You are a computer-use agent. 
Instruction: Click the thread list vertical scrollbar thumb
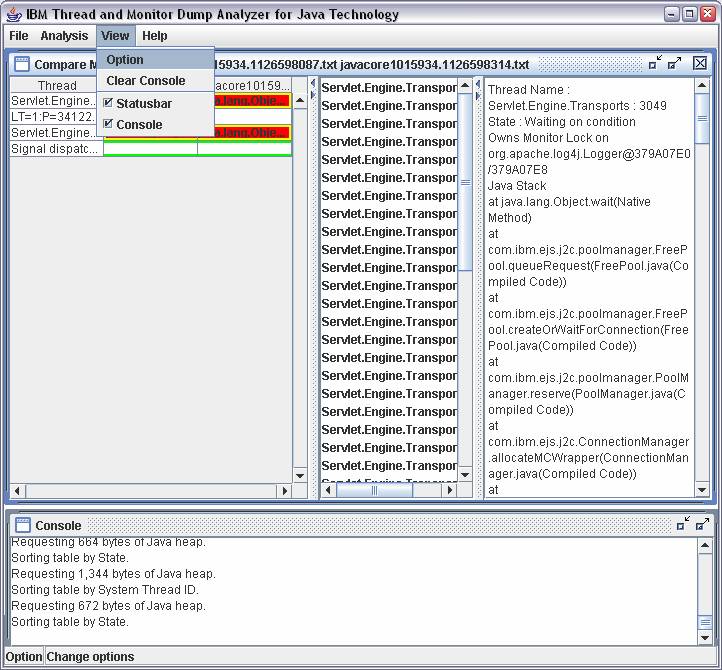click(x=465, y=182)
